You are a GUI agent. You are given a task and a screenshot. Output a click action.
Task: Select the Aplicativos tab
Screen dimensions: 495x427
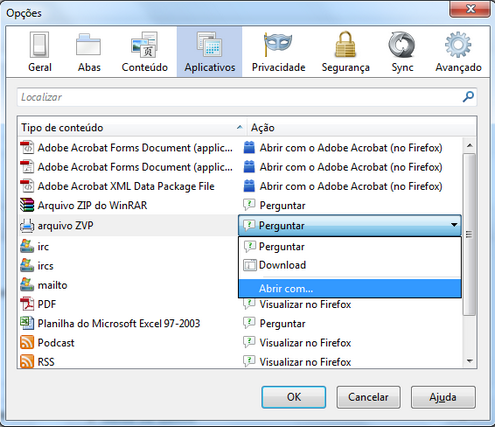click(210, 52)
